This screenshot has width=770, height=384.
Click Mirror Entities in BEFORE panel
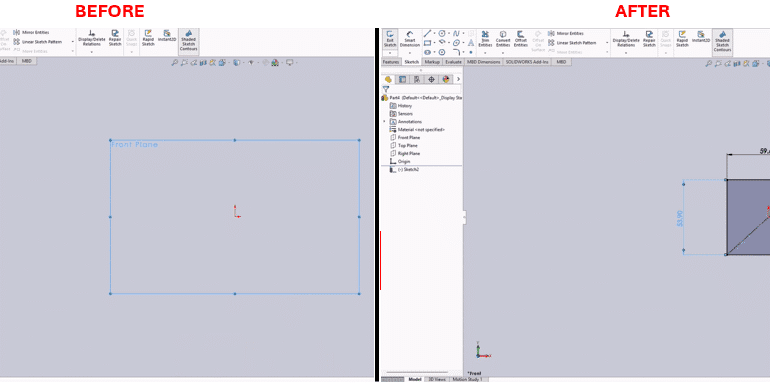tap(31, 32)
